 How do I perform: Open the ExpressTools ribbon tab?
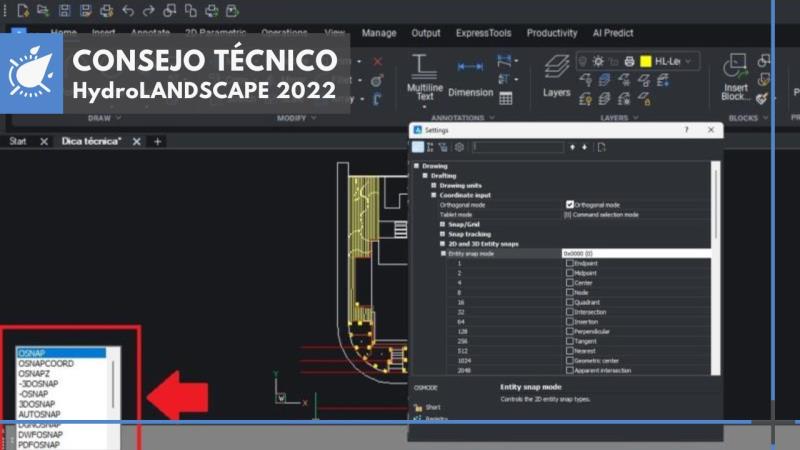pyautogui.click(x=483, y=33)
